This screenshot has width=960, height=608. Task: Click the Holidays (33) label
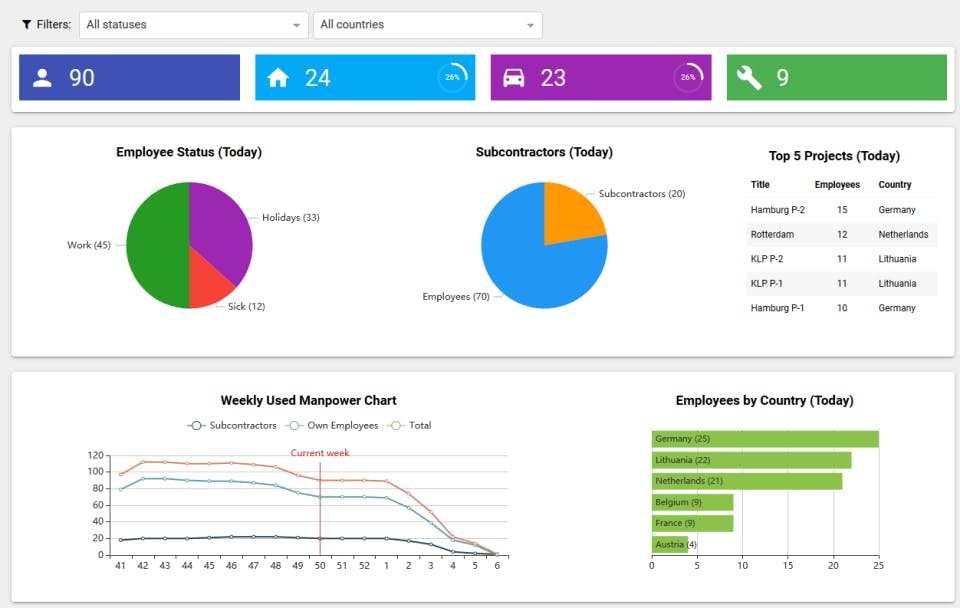click(x=291, y=217)
